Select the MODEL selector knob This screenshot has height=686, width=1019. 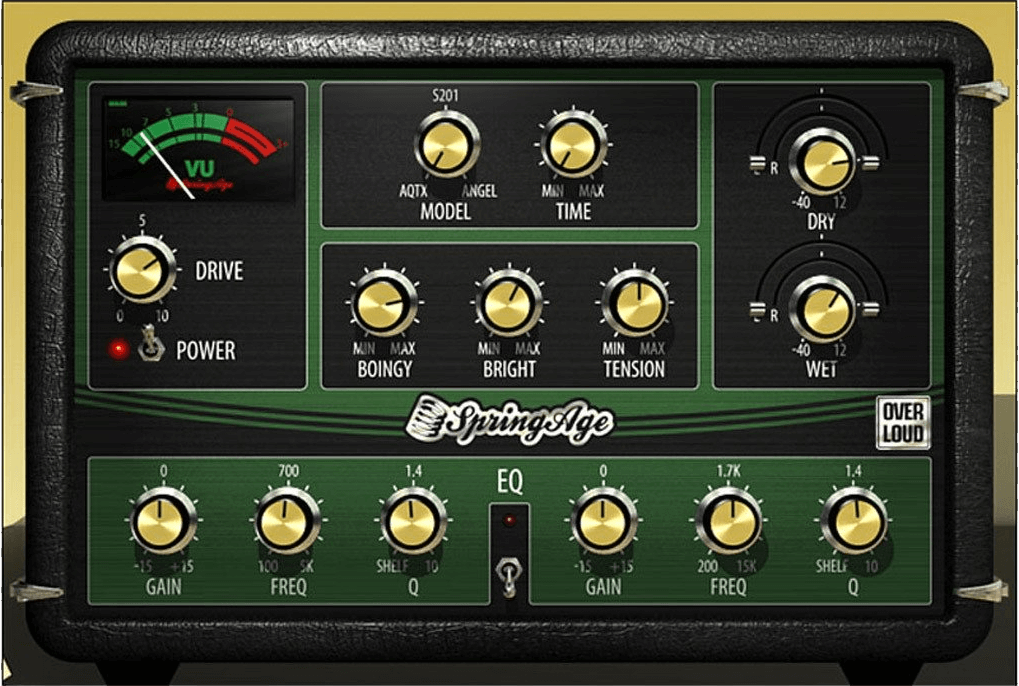[447, 144]
